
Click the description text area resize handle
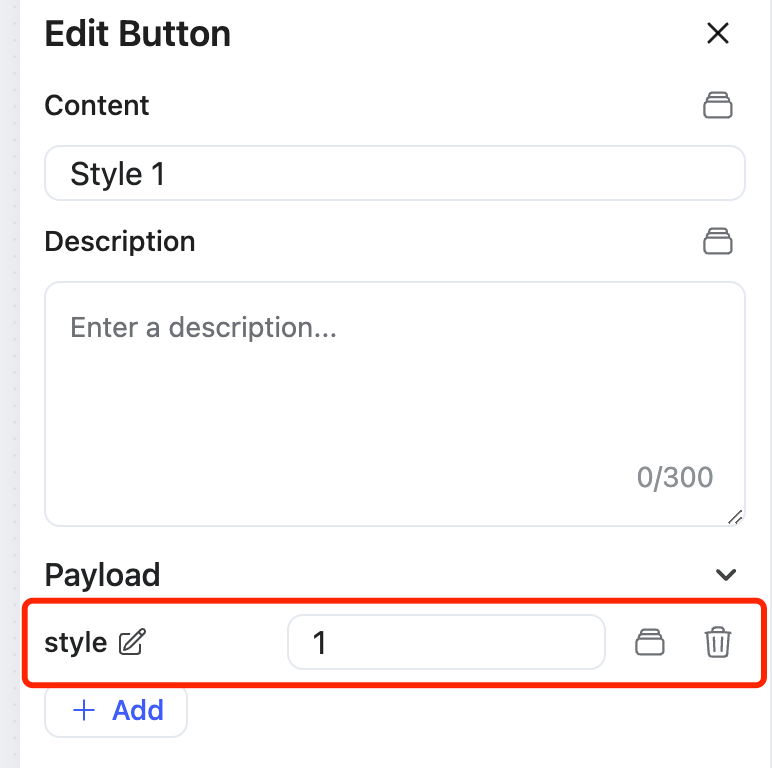[x=735, y=516]
